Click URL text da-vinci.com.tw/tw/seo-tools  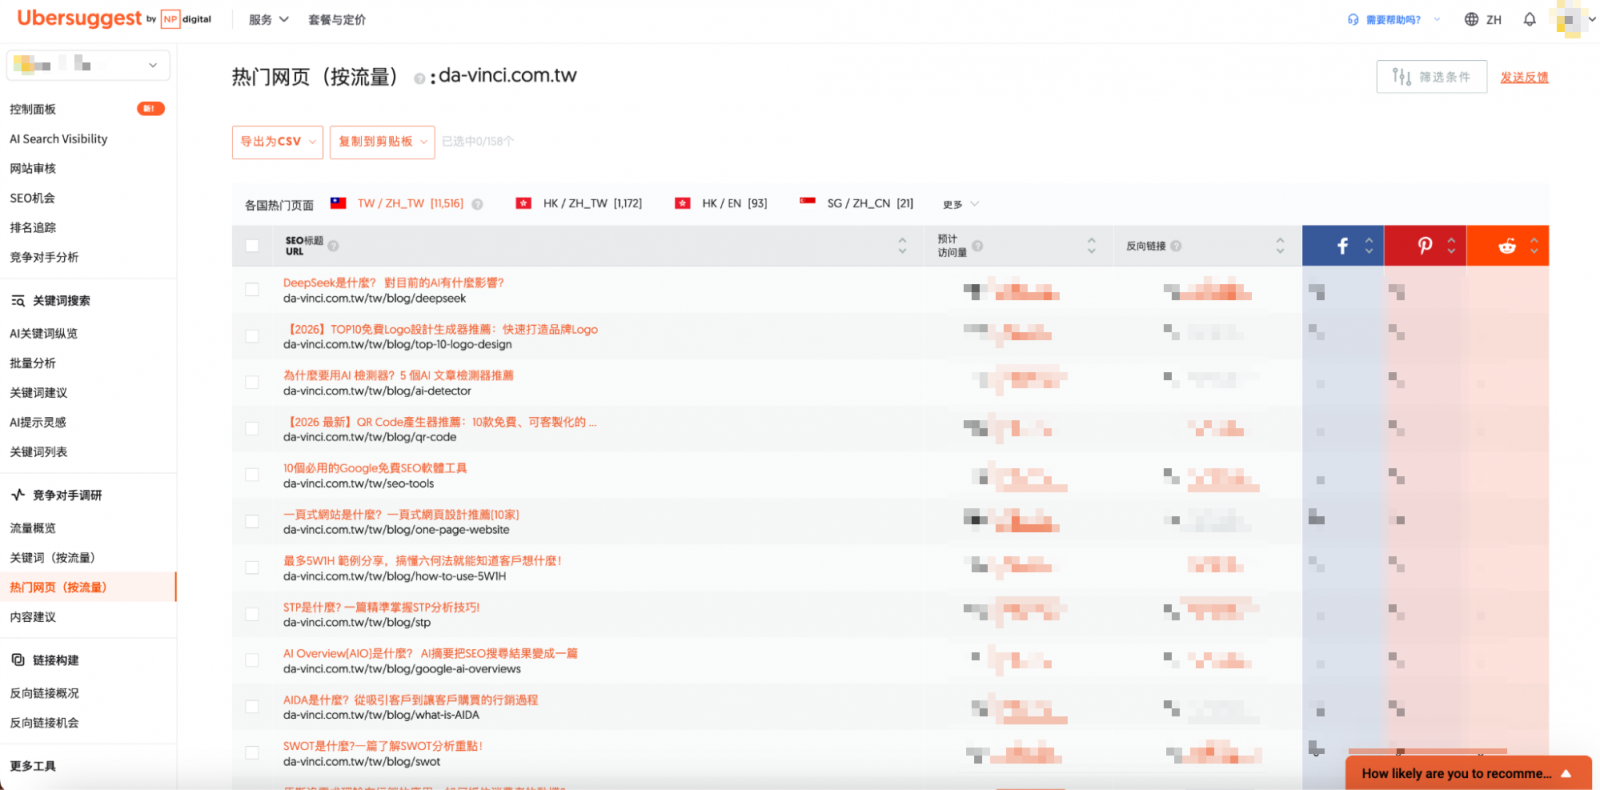point(358,484)
